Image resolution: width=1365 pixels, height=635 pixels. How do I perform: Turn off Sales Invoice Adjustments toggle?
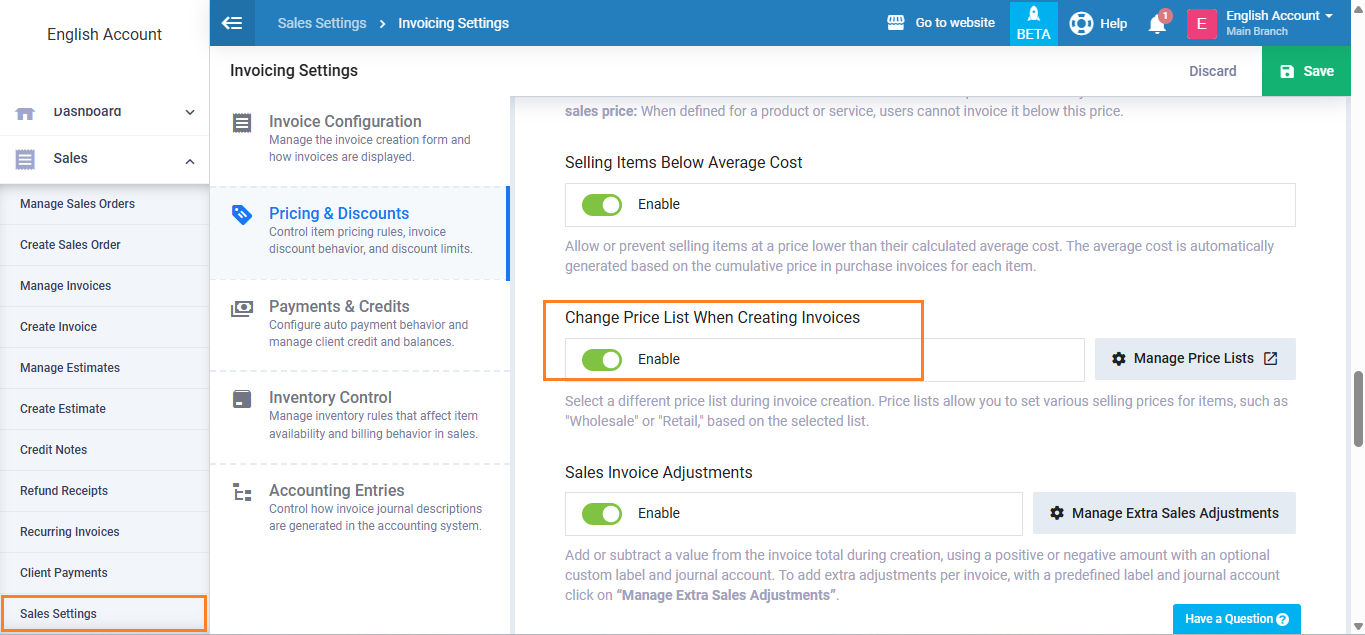(602, 514)
